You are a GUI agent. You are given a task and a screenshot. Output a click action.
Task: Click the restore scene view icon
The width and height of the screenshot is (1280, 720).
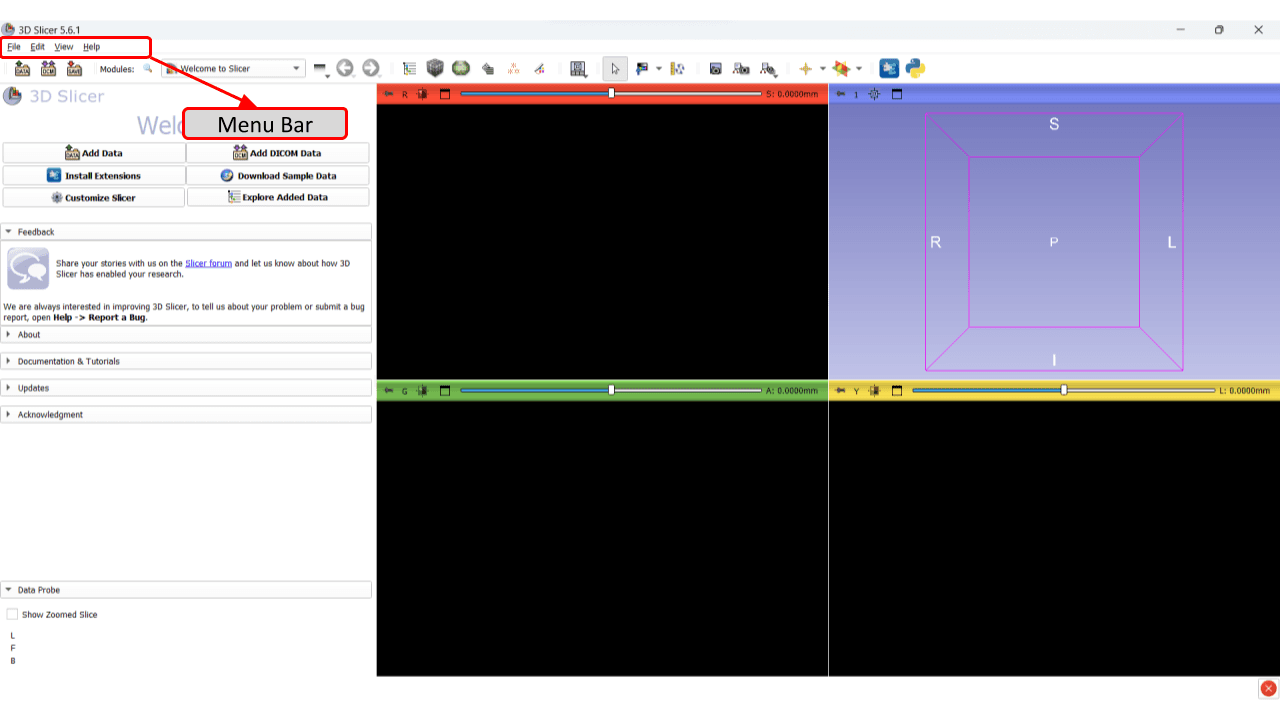point(768,68)
